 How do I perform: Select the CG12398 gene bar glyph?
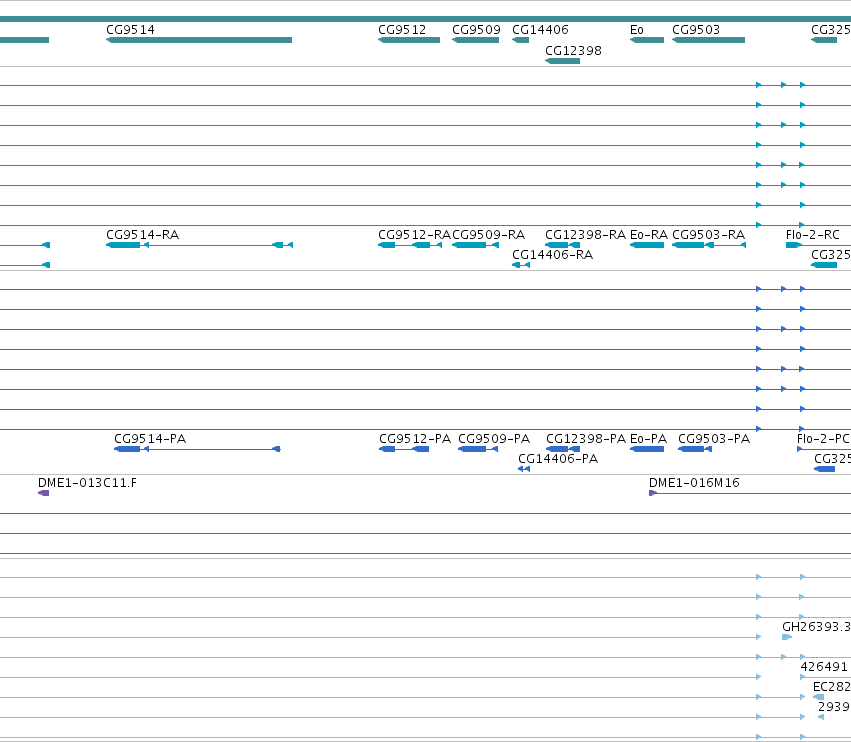tap(562, 61)
